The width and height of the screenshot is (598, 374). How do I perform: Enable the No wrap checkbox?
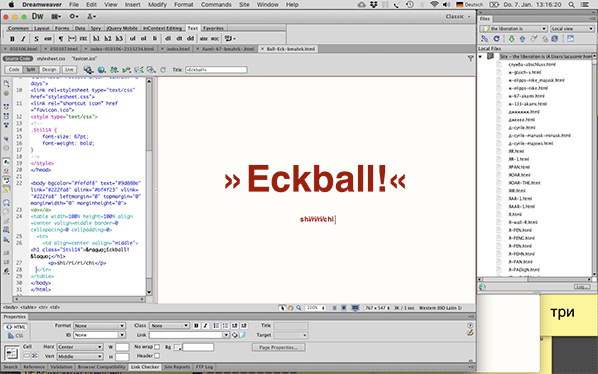157,347
